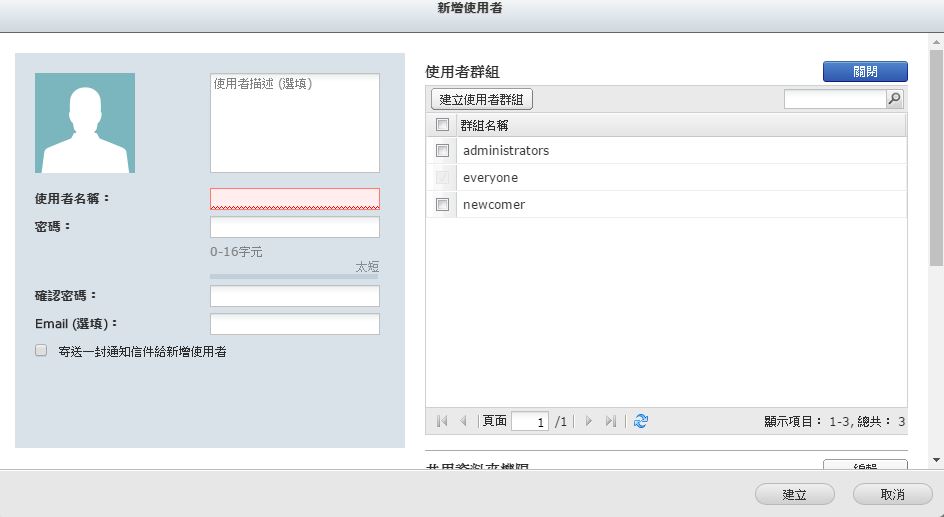Click the search magnifier icon in user groups
This screenshot has height=517, width=944.
(x=895, y=99)
